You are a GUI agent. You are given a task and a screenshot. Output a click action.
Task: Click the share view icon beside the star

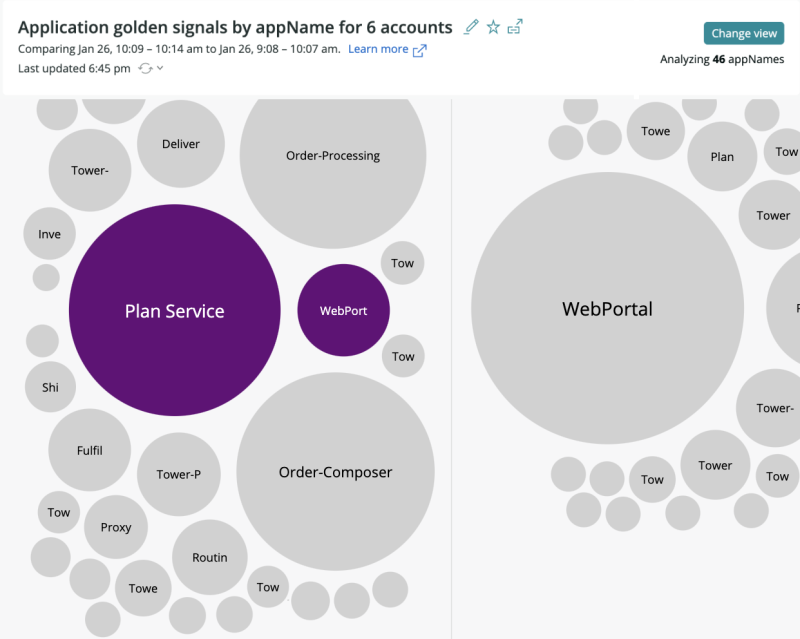[515, 27]
